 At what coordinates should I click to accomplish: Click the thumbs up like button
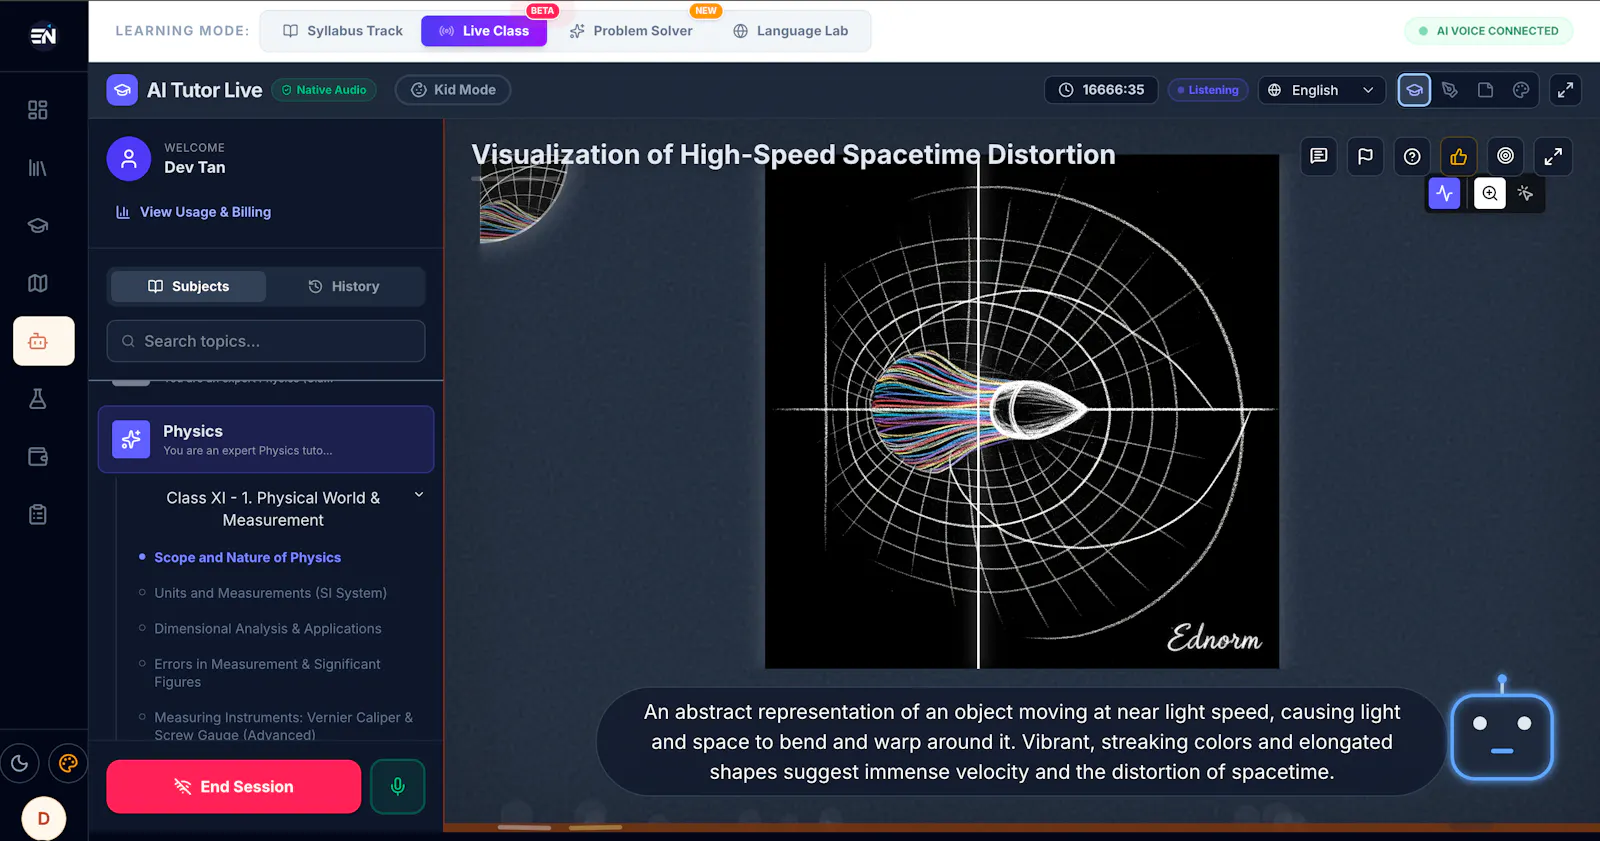click(x=1459, y=156)
